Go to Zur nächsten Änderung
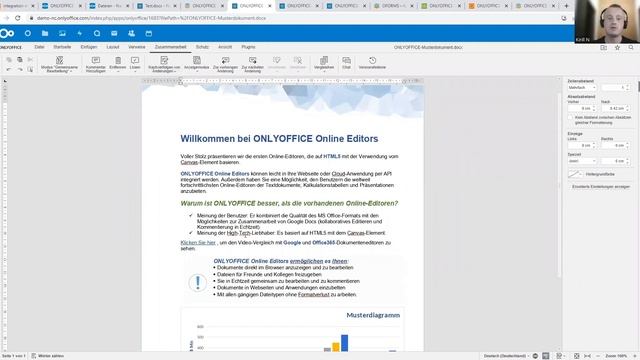Viewport: 640px width, 360px height. (x=253, y=64)
